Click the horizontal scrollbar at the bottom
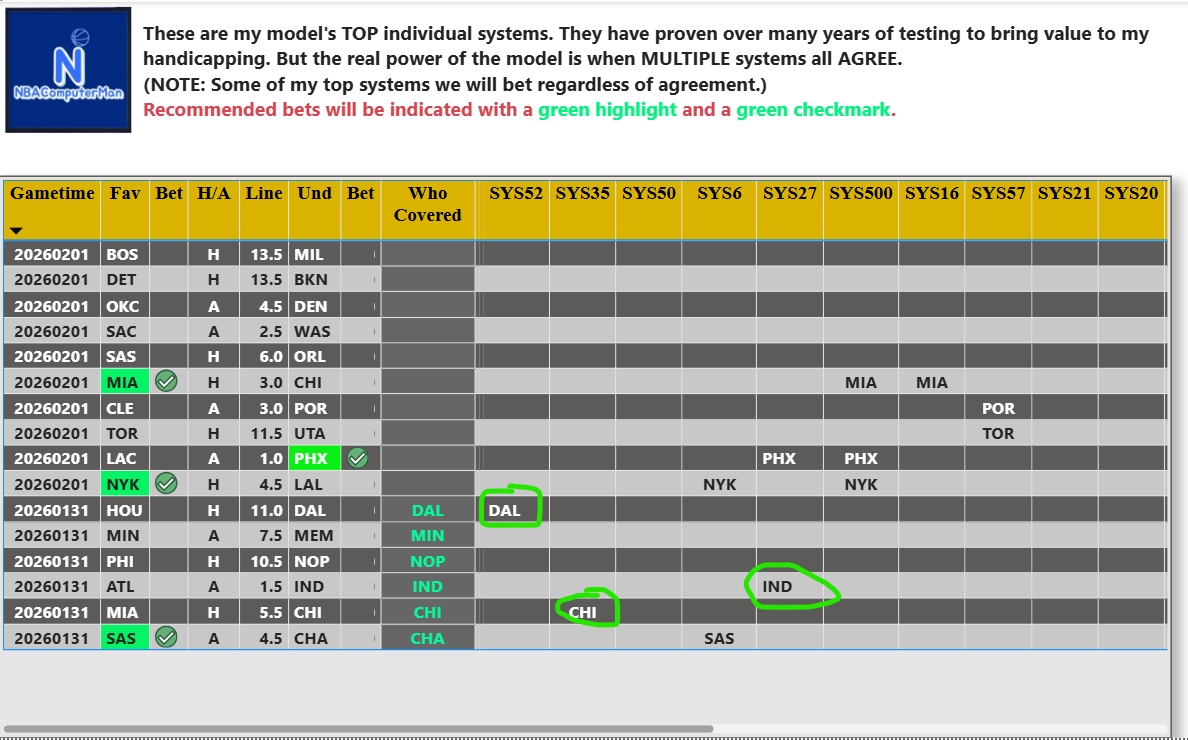 point(358,729)
